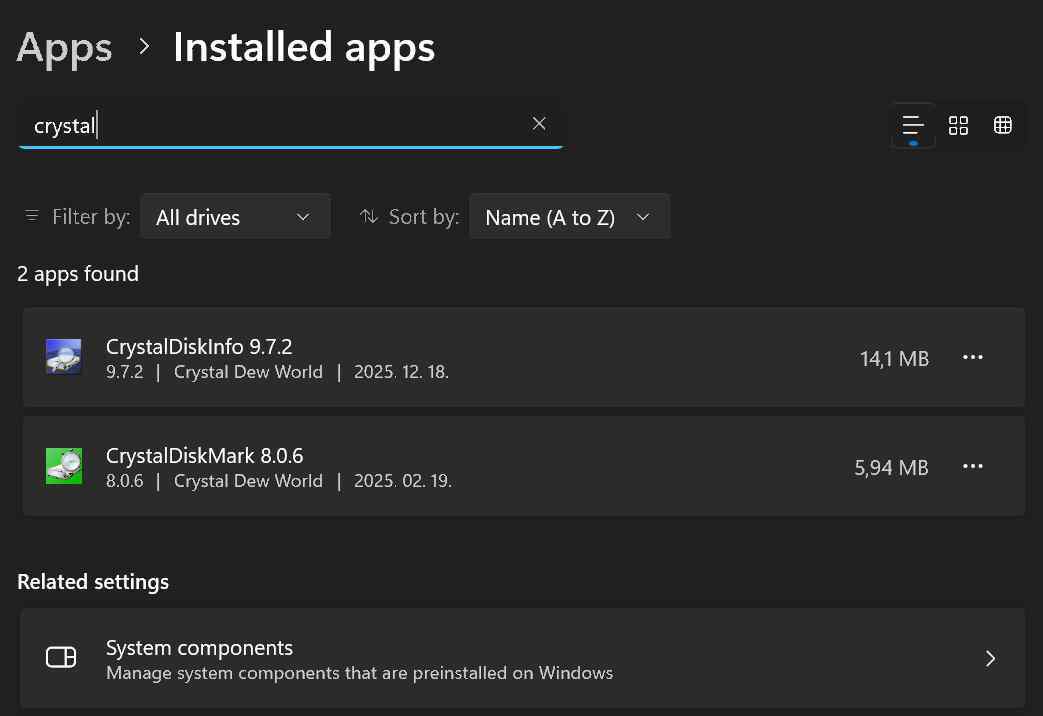Viewport: 1043px width, 716px height.
Task: Open more options for CrystalDiskMark
Action: point(972,467)
